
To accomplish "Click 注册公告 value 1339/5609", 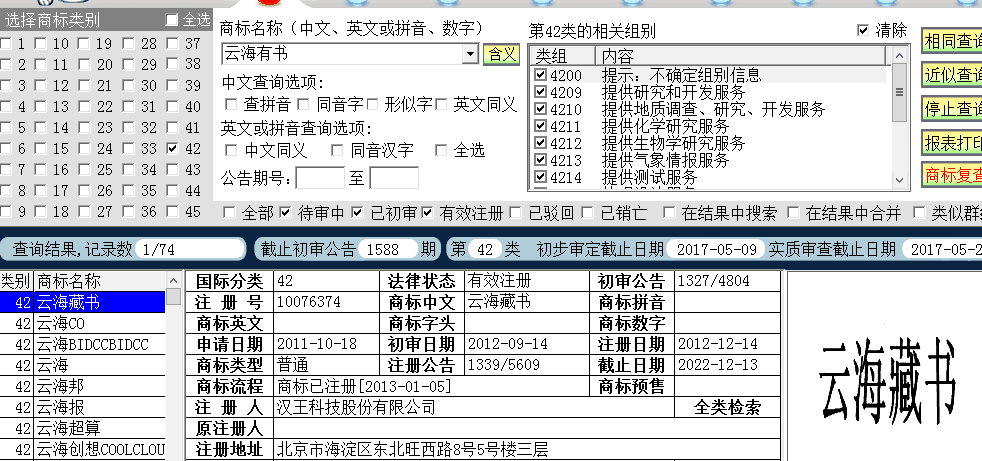I will tap(504, 365).
